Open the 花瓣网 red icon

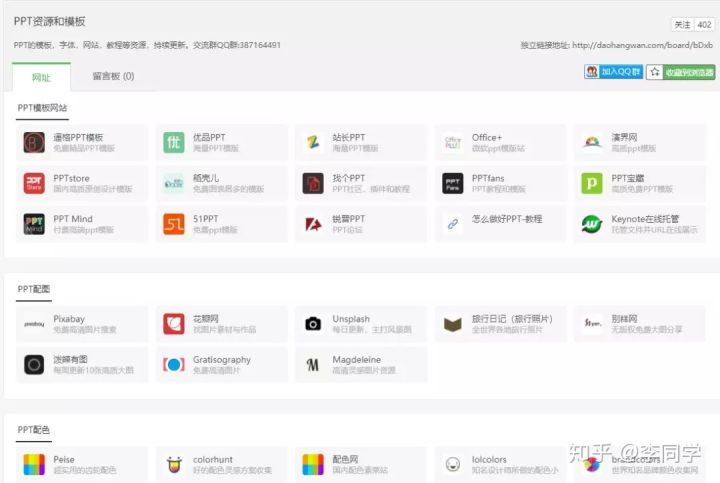tap(174, 324)
